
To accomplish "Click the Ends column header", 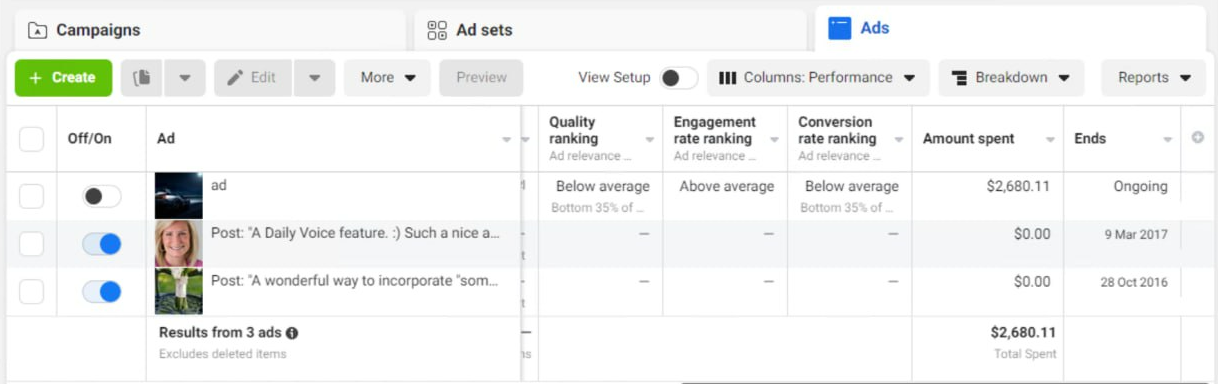I will 1090,139.
